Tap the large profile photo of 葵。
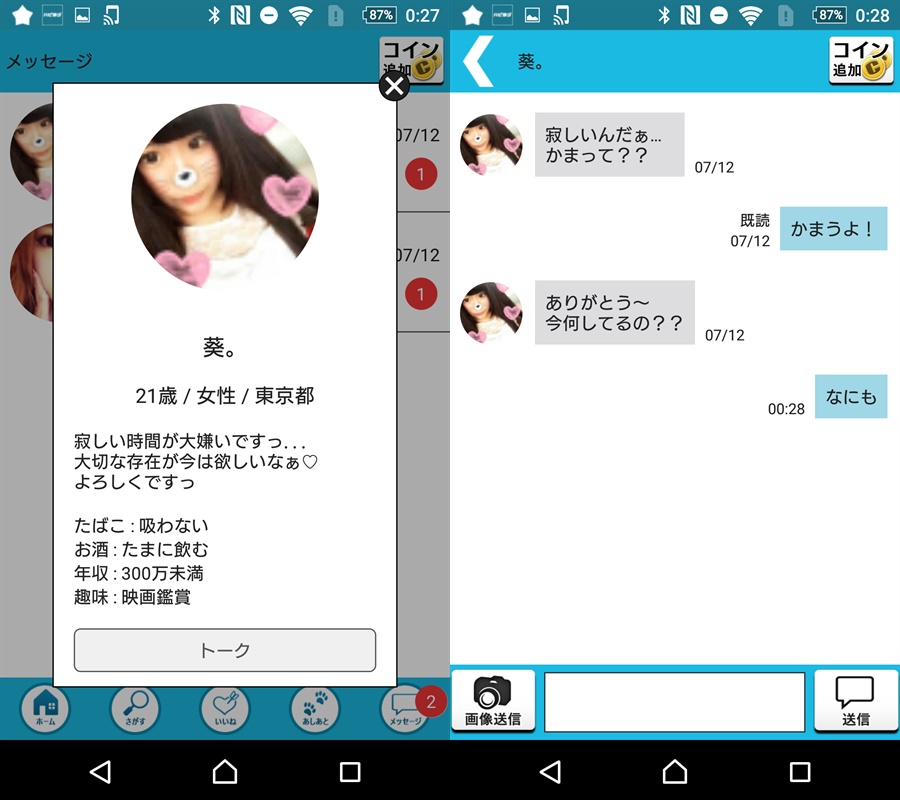 (225, 197)
